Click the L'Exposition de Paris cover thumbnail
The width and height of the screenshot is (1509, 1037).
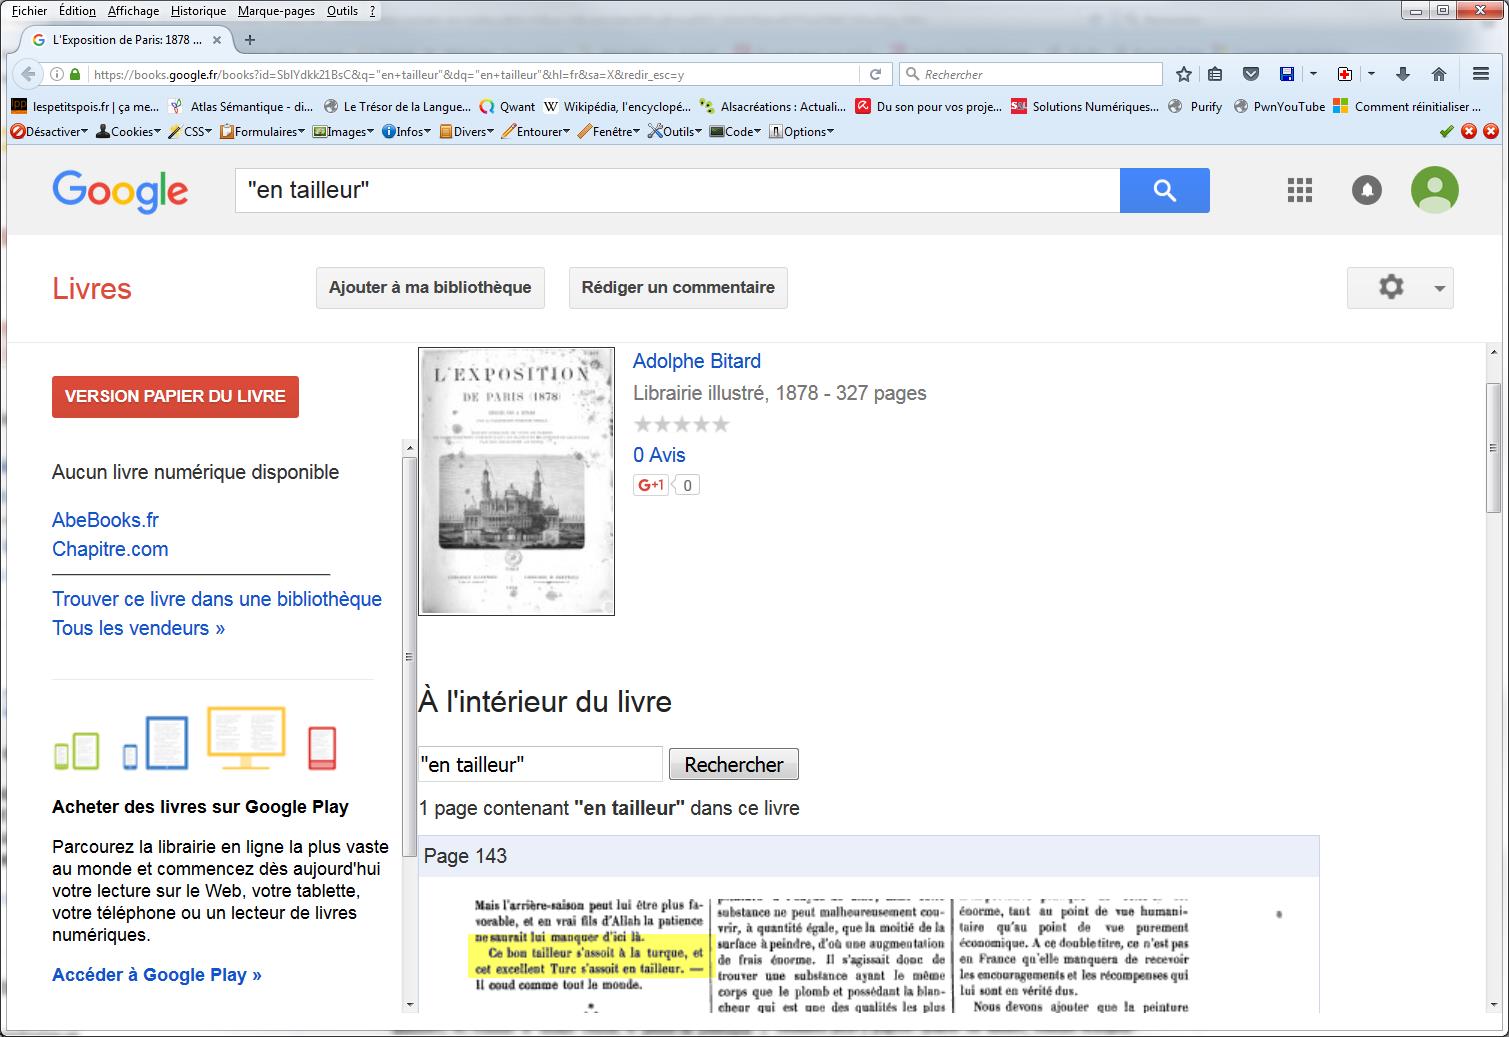coord(516,481)
